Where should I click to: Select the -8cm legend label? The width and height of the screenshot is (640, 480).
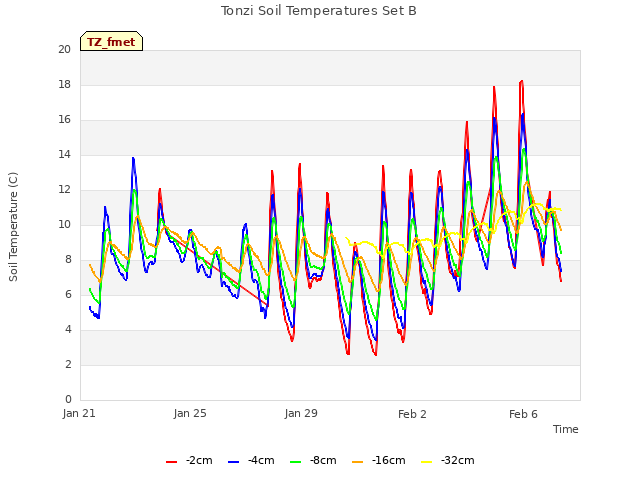(323, 460)
